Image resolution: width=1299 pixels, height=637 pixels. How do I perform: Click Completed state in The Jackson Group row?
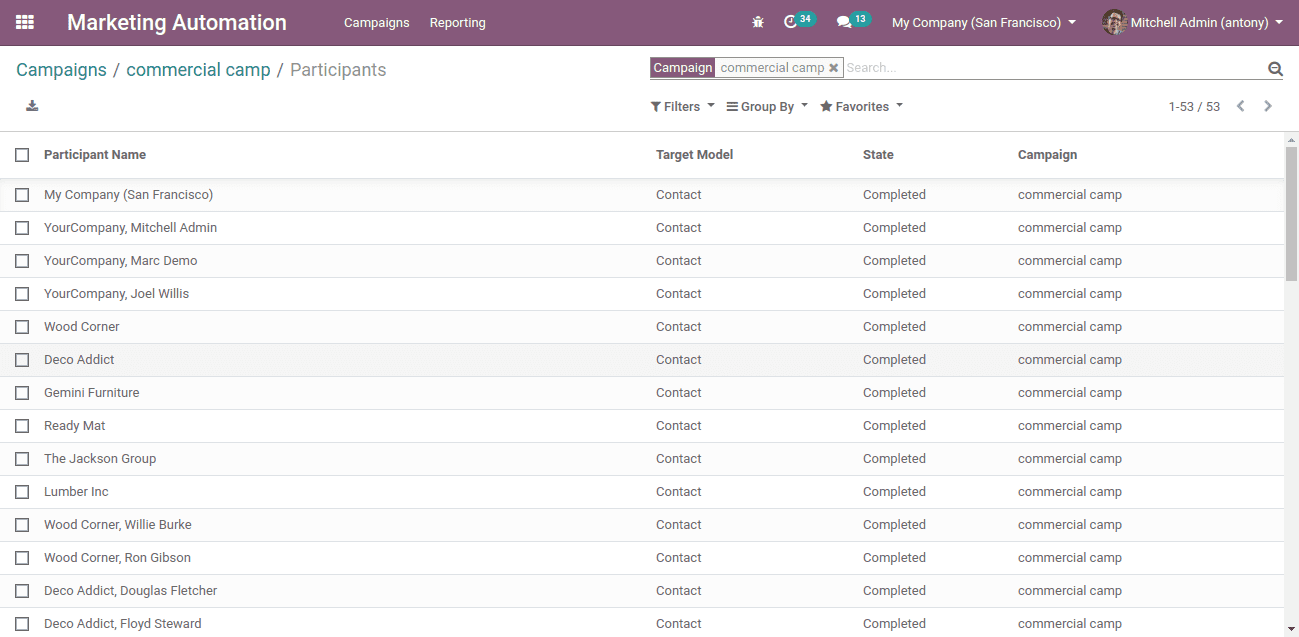895,459
